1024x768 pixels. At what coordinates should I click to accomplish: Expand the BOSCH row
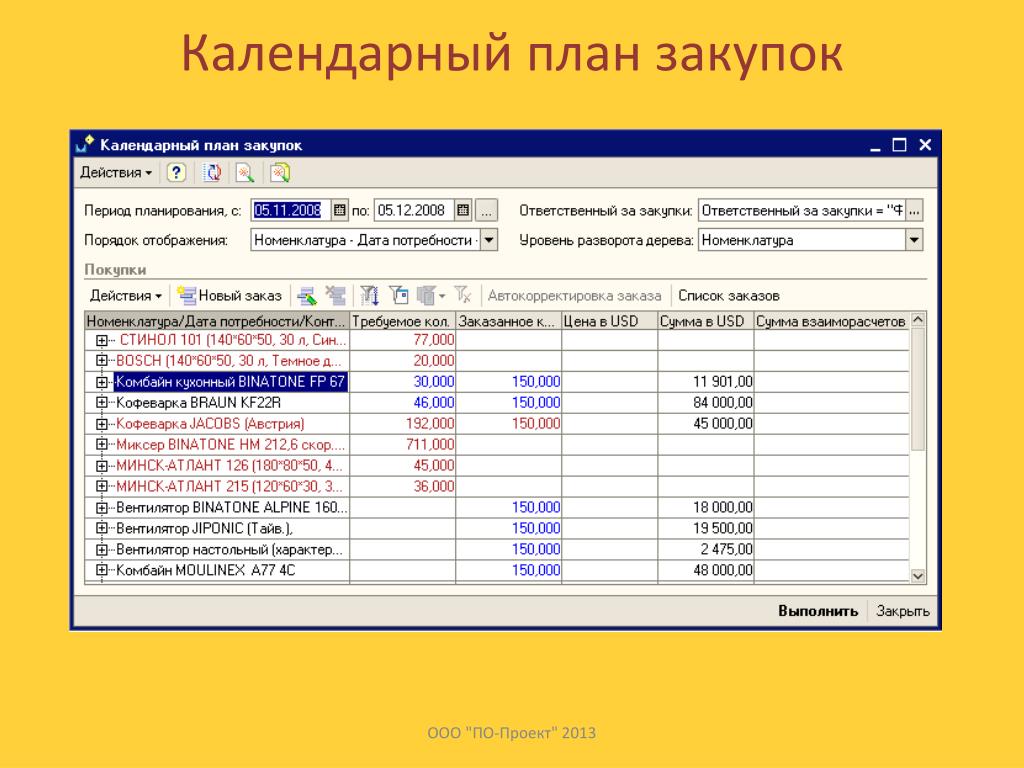coord(101,360)
